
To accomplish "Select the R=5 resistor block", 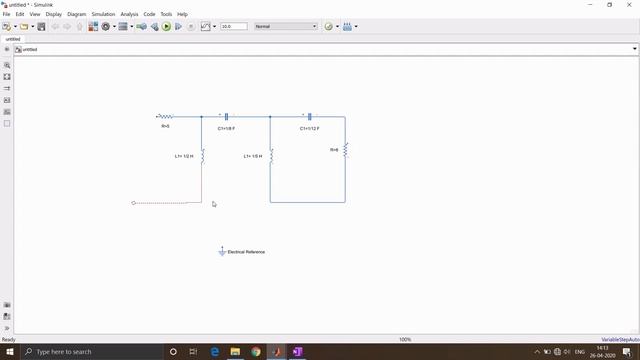I will (x=165, y=117).
